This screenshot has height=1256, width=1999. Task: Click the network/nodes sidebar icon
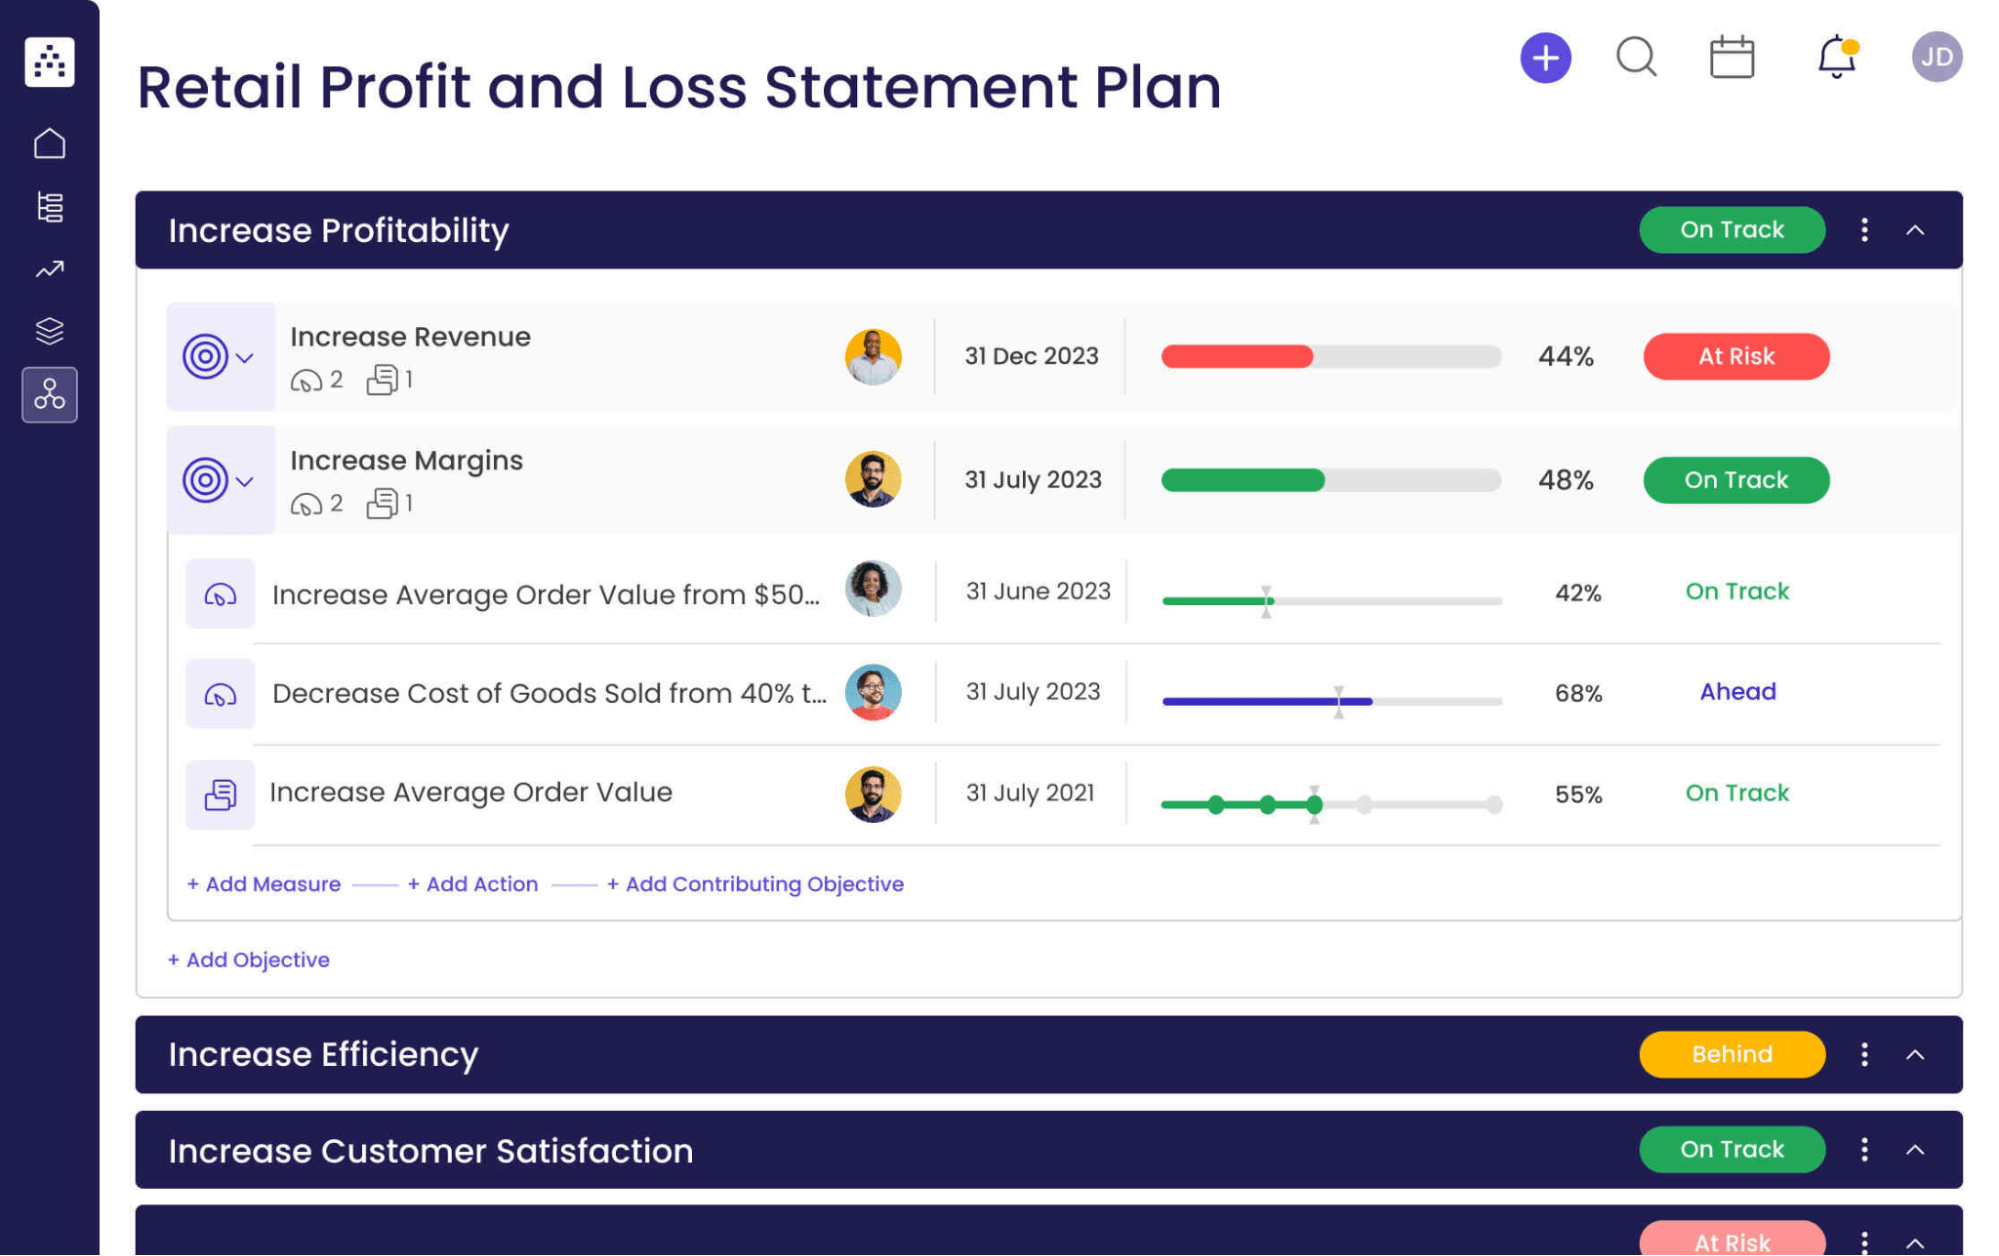tap(49, 392)
